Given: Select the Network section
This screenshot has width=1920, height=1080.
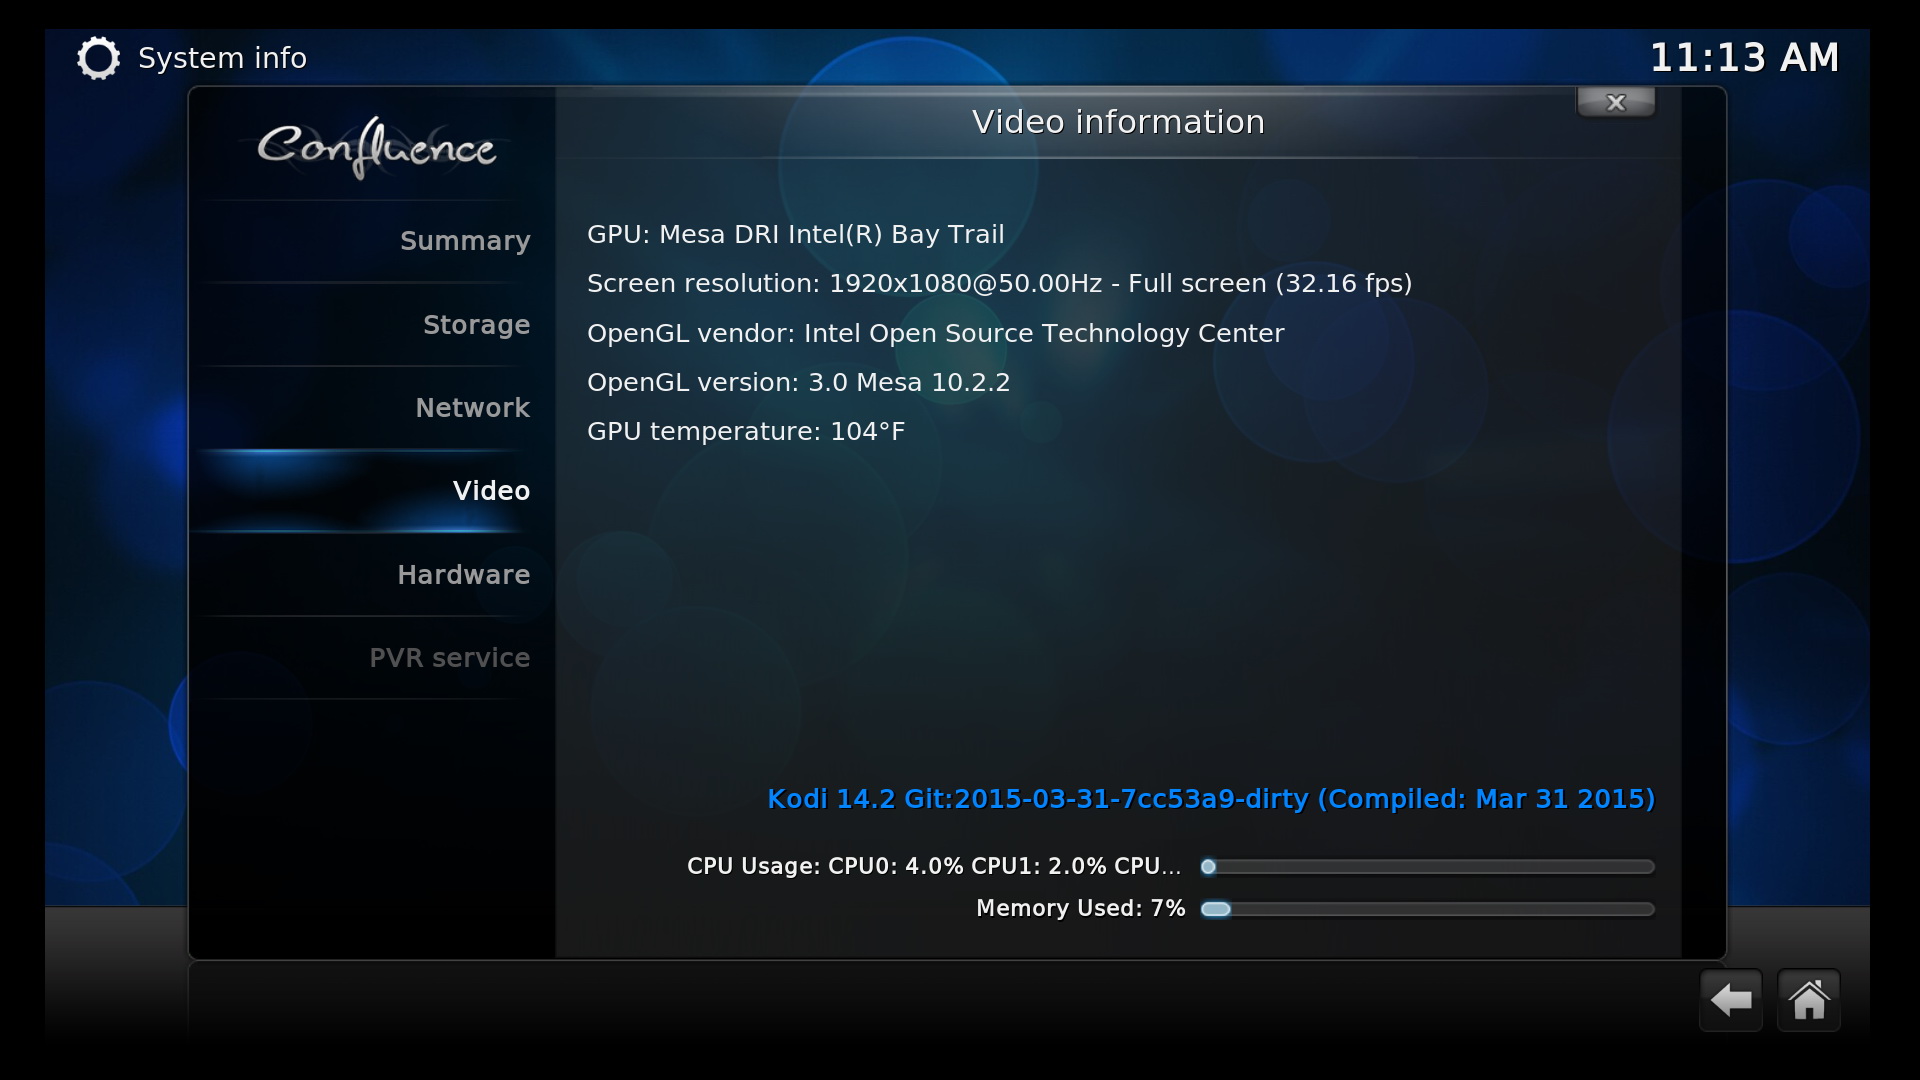Looking at the screenshot, I should point(371,408).
